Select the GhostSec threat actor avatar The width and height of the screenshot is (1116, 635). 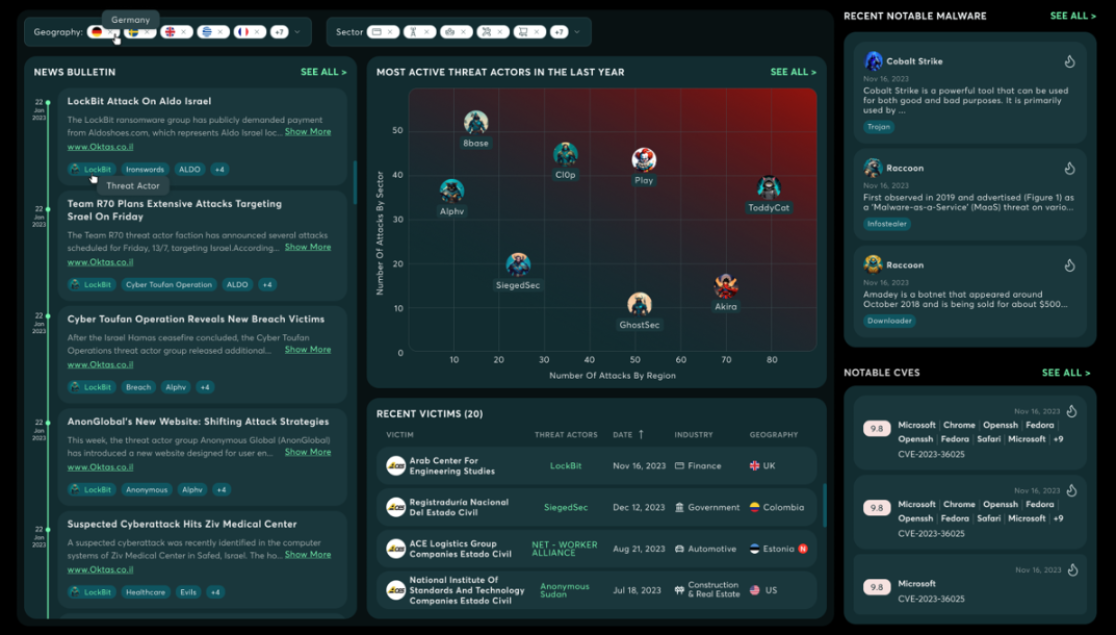639,304
